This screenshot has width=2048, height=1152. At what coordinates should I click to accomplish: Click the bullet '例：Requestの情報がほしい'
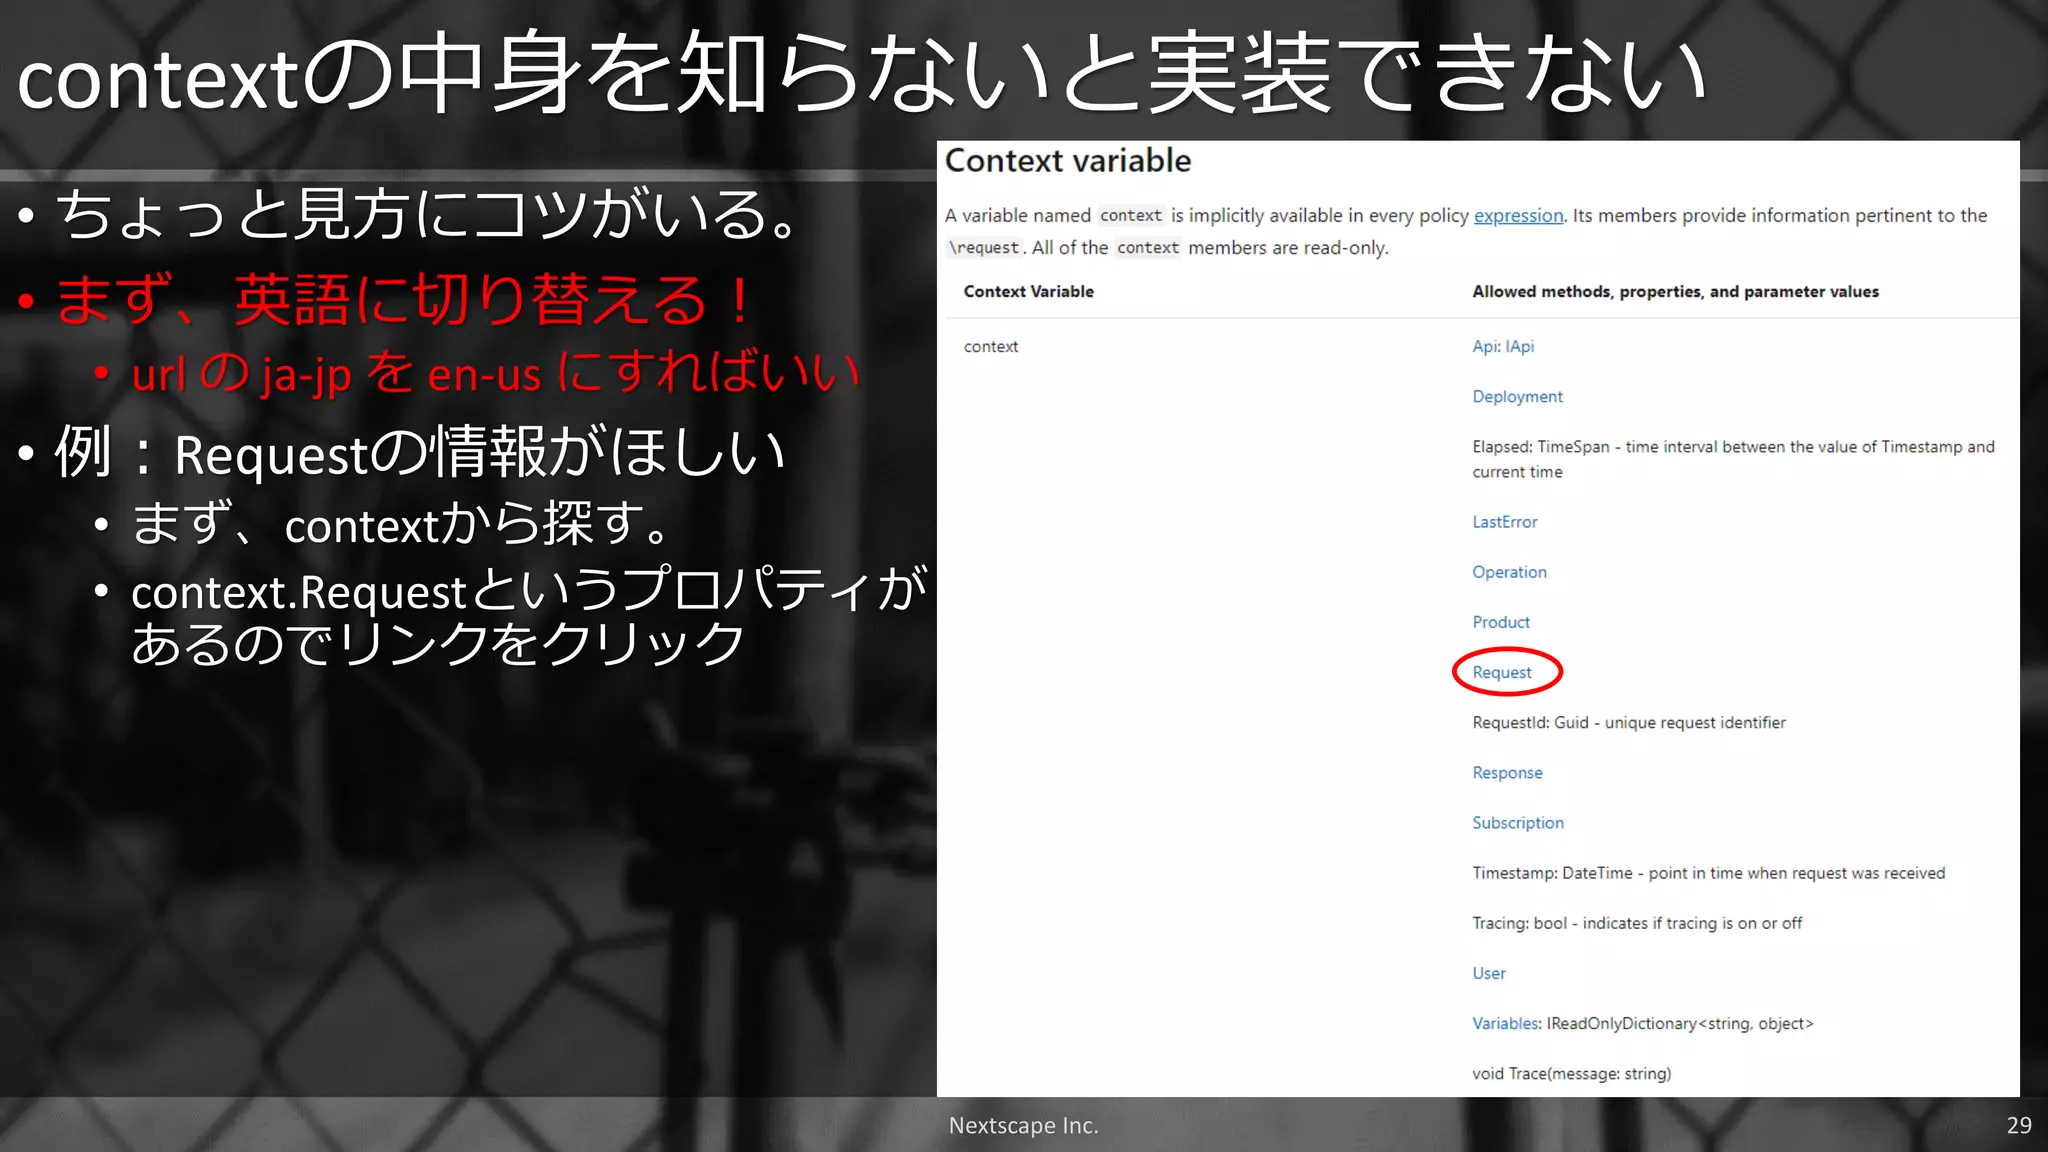(x=420, y=452)
